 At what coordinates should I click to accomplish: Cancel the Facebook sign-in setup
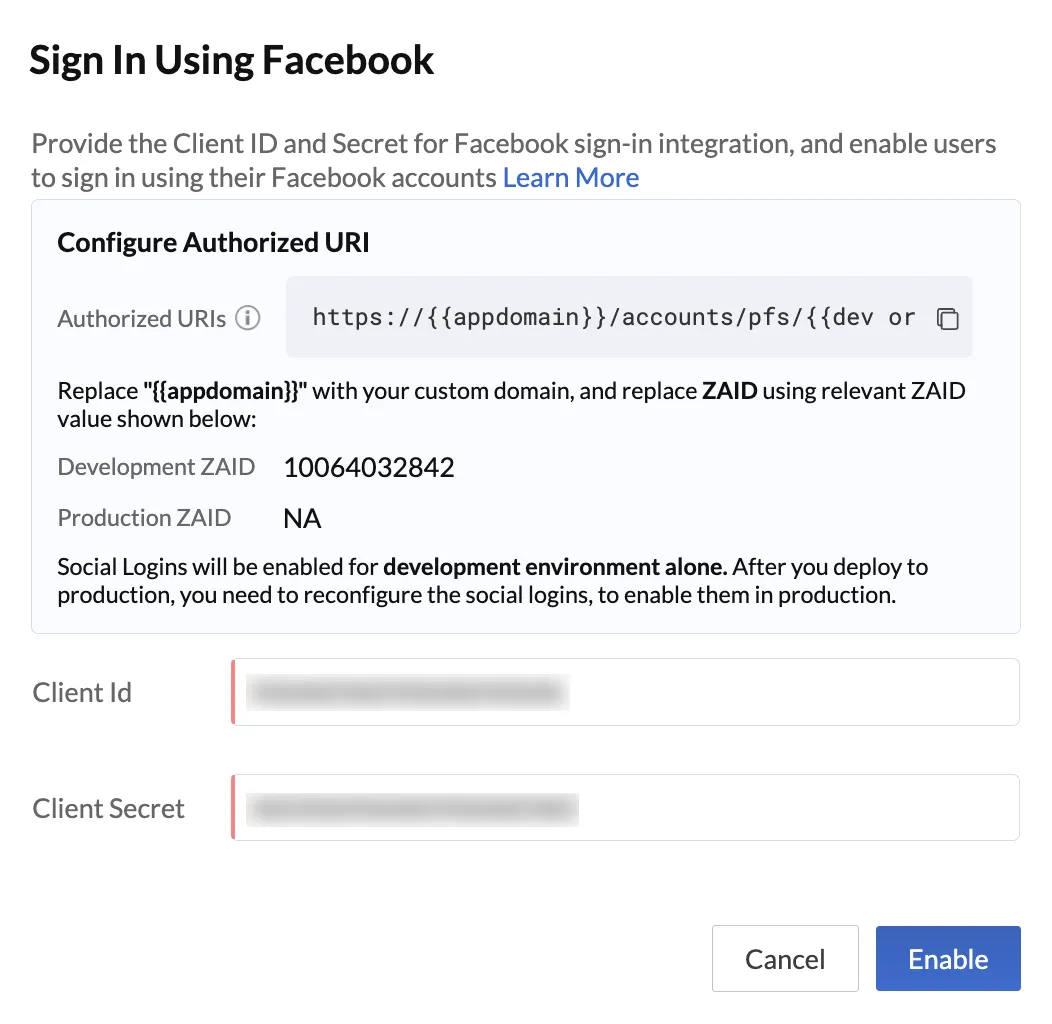[785, 958]
